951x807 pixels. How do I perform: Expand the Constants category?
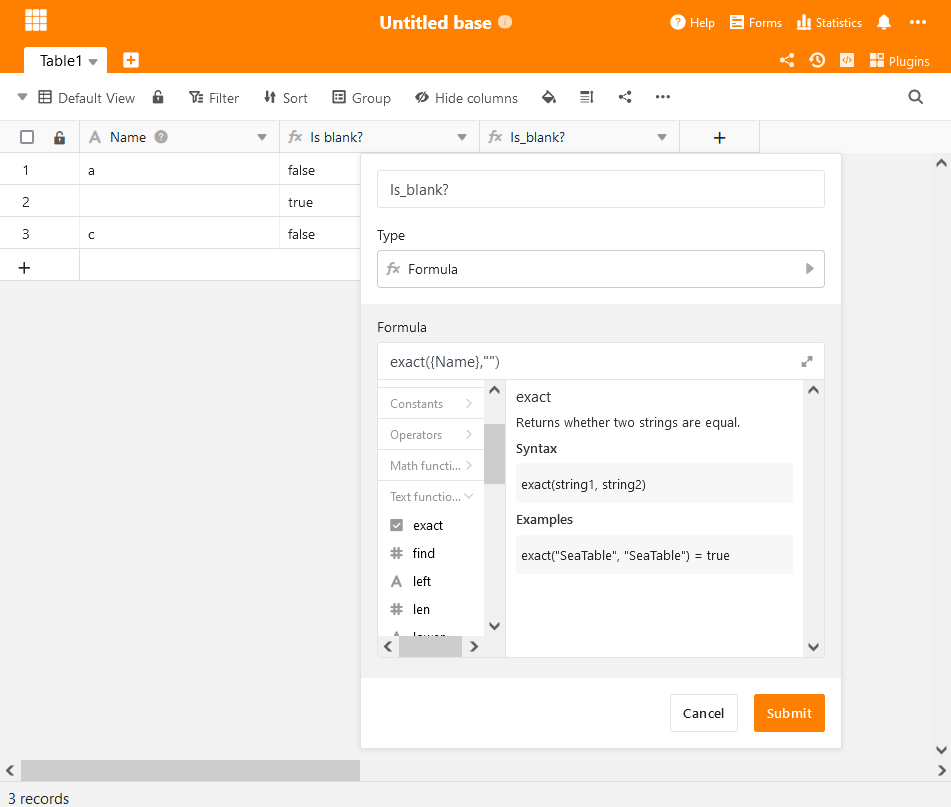pos(431,404)
